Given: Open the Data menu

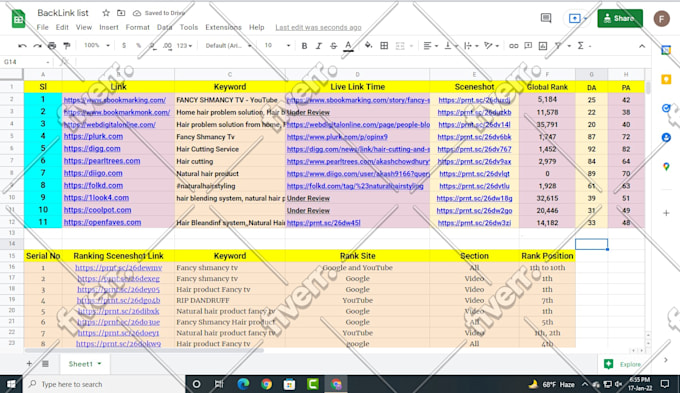Looking at the screenshot, I should click(x=164, y=27).
